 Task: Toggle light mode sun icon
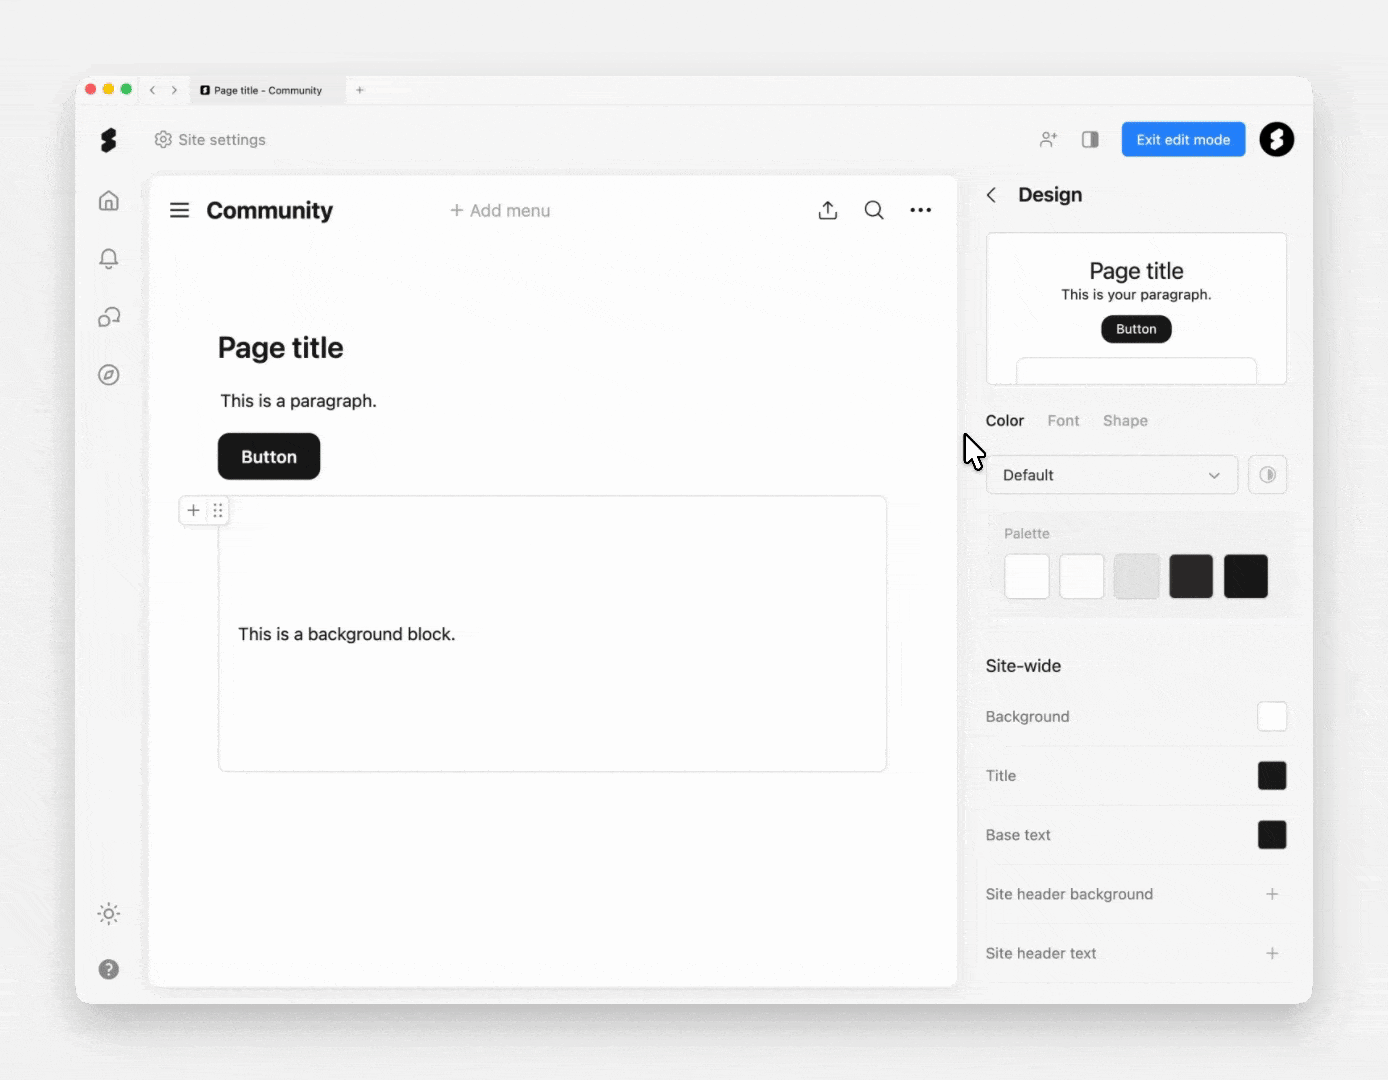tap(109, 913)
